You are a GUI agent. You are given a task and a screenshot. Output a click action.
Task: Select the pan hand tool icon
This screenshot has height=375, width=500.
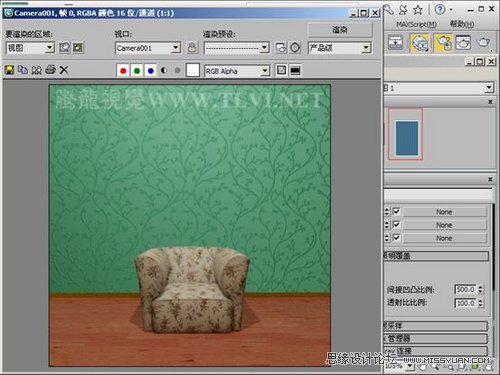click(x=423, y=367)
